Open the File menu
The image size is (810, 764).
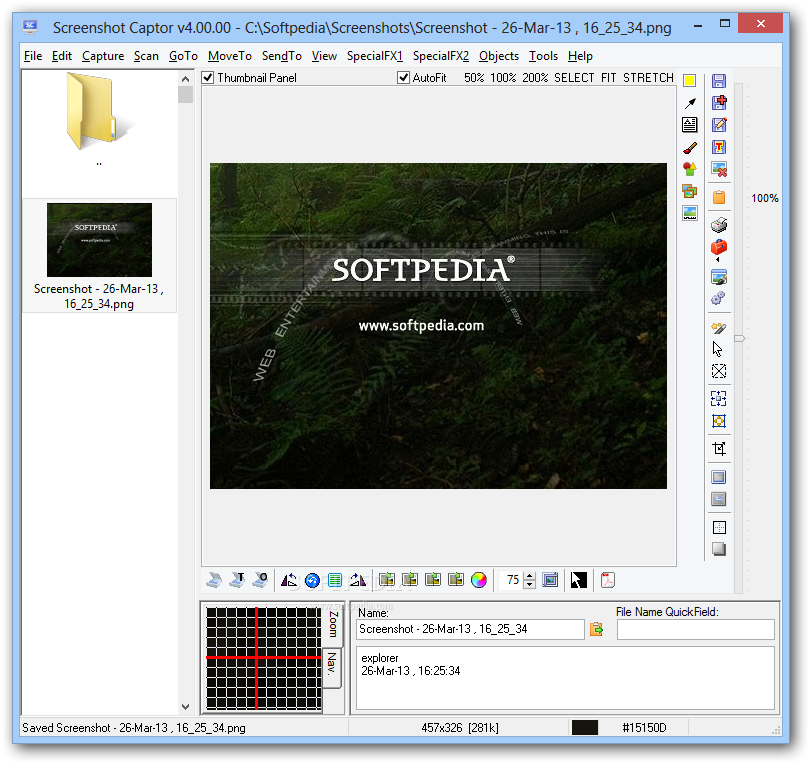click(33, 56)
